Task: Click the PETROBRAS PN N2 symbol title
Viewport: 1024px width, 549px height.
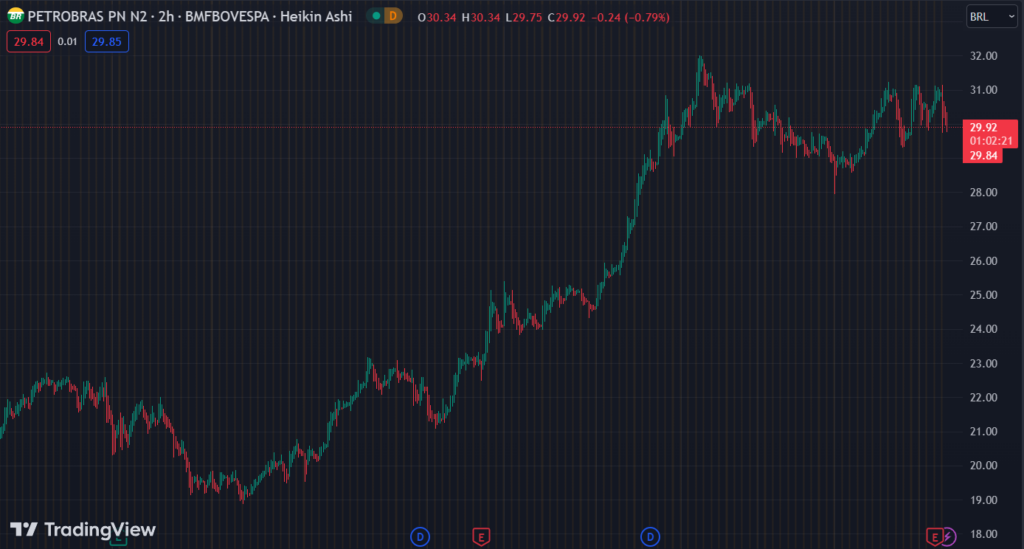Action: [x=88, y=16]
